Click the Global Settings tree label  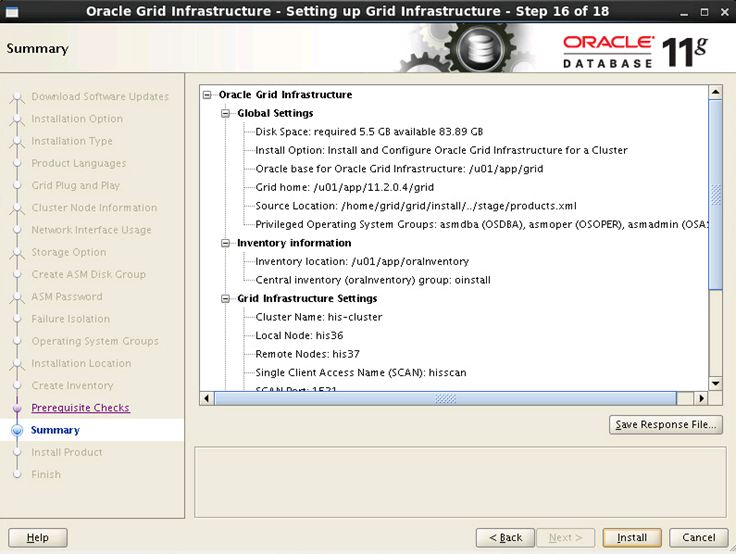coord(275,113)
